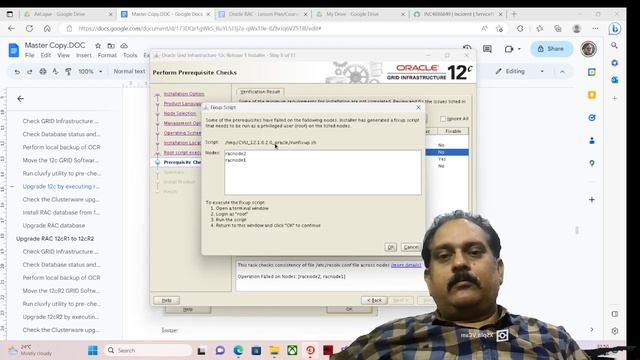The width and height of the screenshot is (640, 360).
Task: Select Verification Result tab in installer
Action: 260,92
